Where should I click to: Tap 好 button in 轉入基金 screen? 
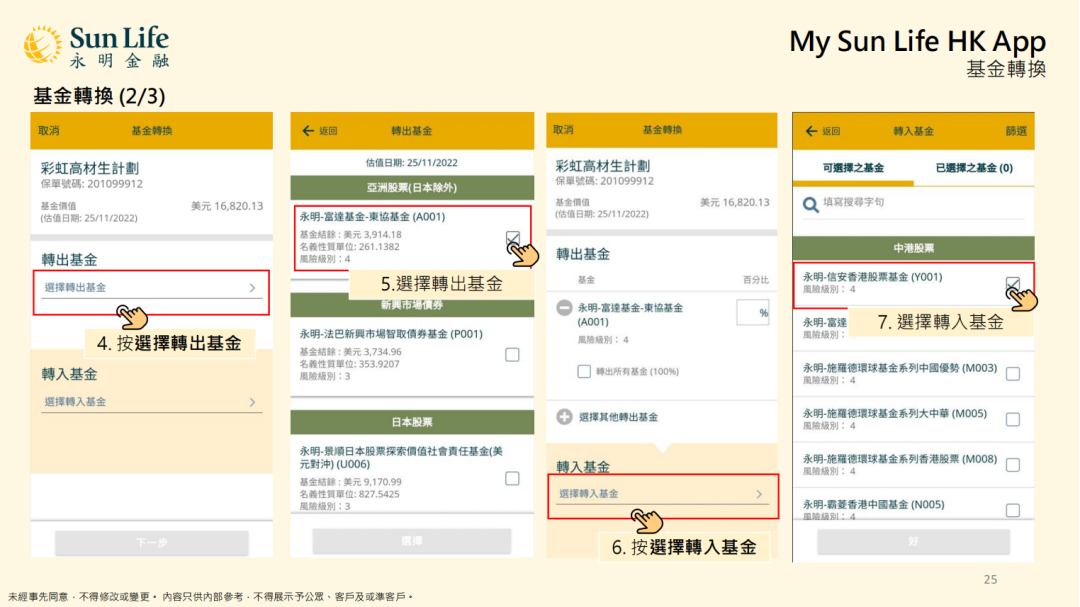(913, 542)
